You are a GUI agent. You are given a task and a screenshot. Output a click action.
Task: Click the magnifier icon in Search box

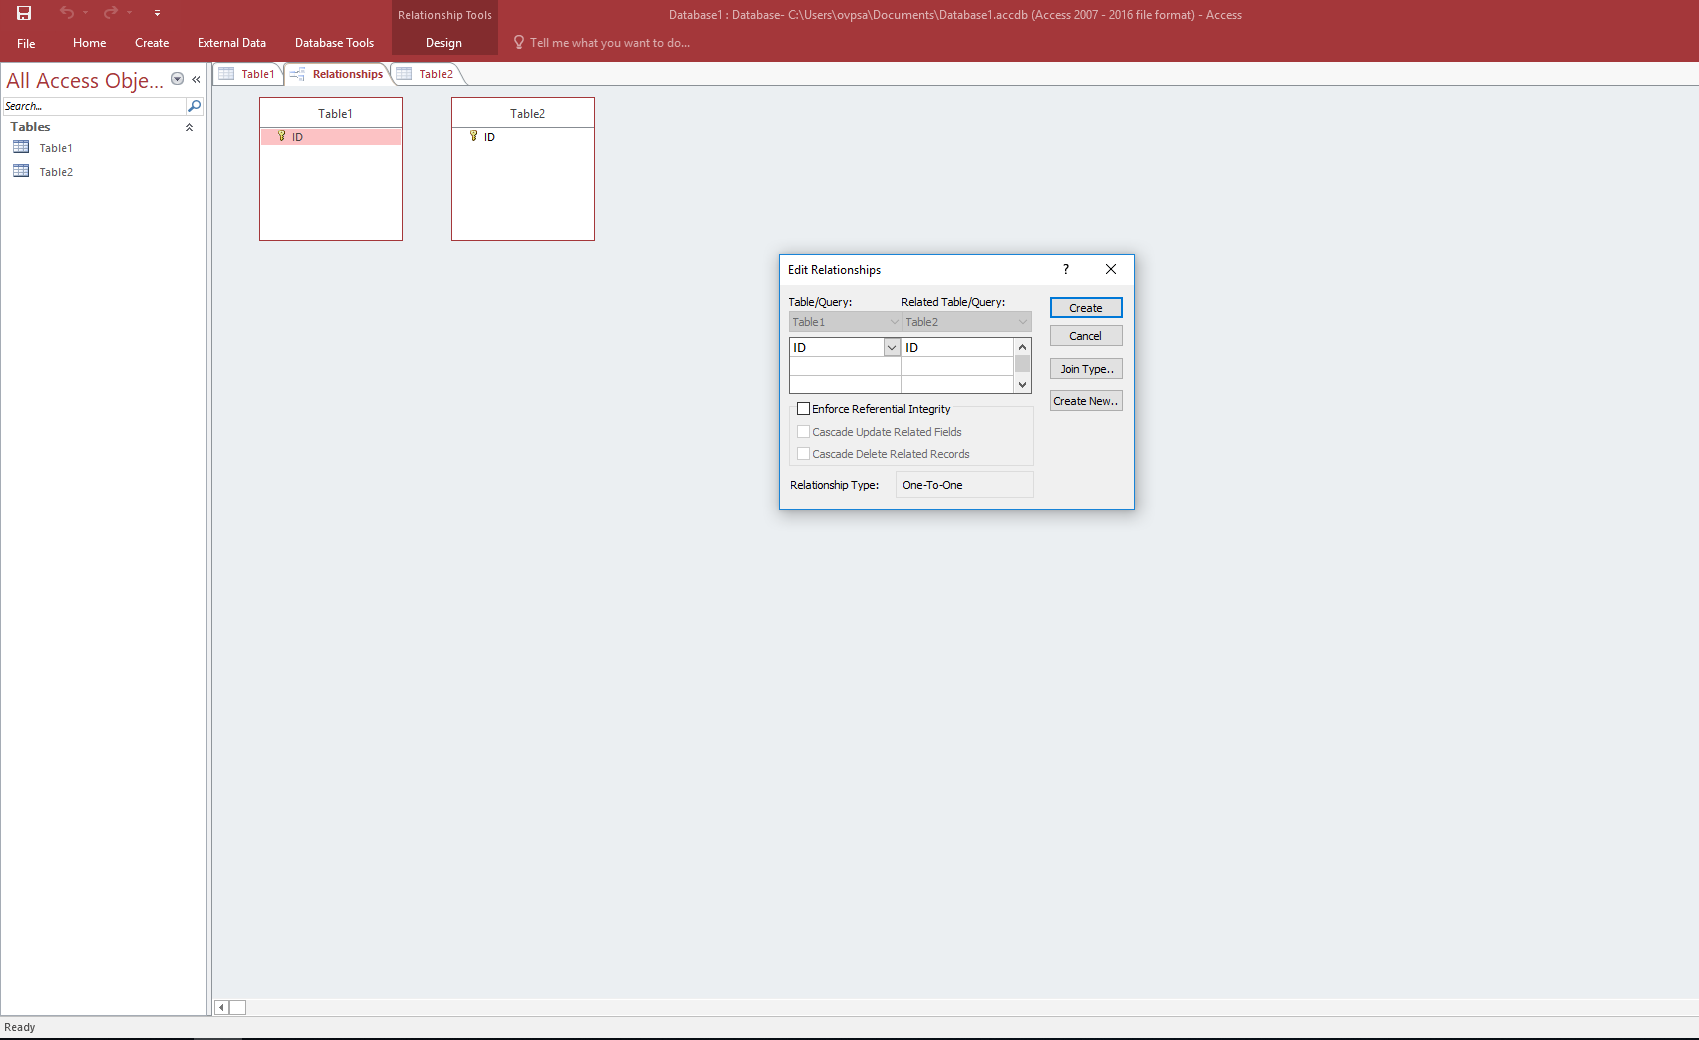click(195, 106)
